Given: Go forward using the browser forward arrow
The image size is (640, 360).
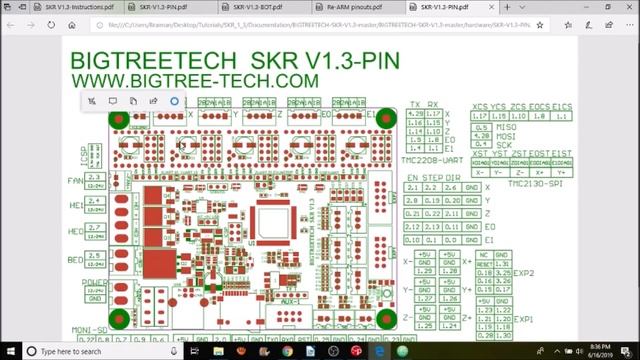Looking at the screenshot, I should (31, 25).
